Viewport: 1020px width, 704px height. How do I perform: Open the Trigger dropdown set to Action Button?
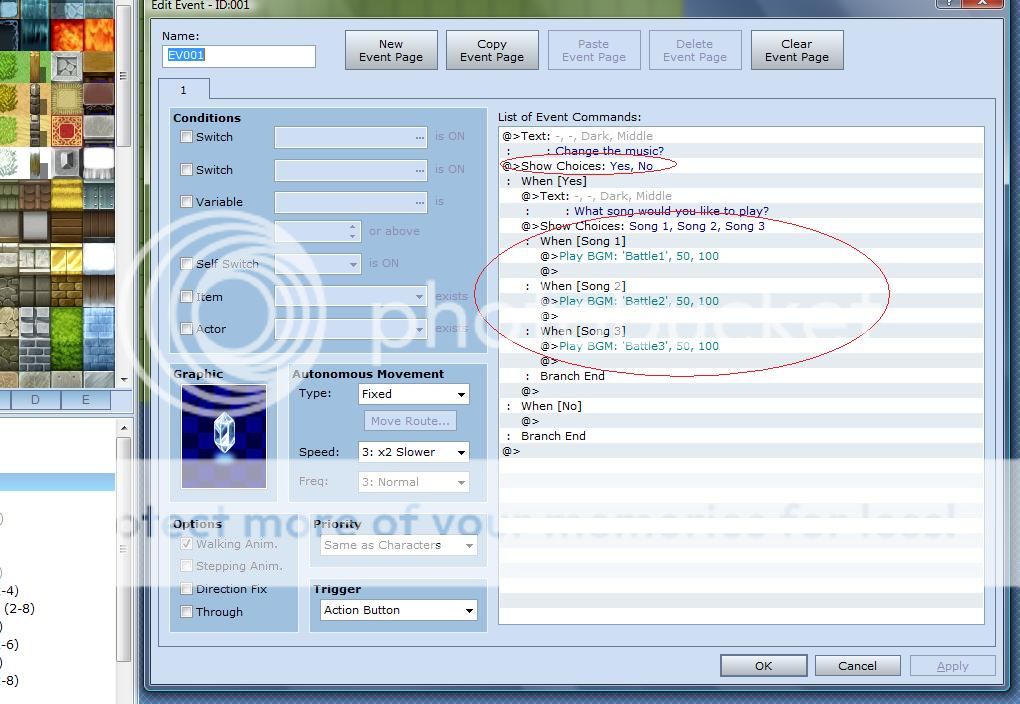[398, 610]
